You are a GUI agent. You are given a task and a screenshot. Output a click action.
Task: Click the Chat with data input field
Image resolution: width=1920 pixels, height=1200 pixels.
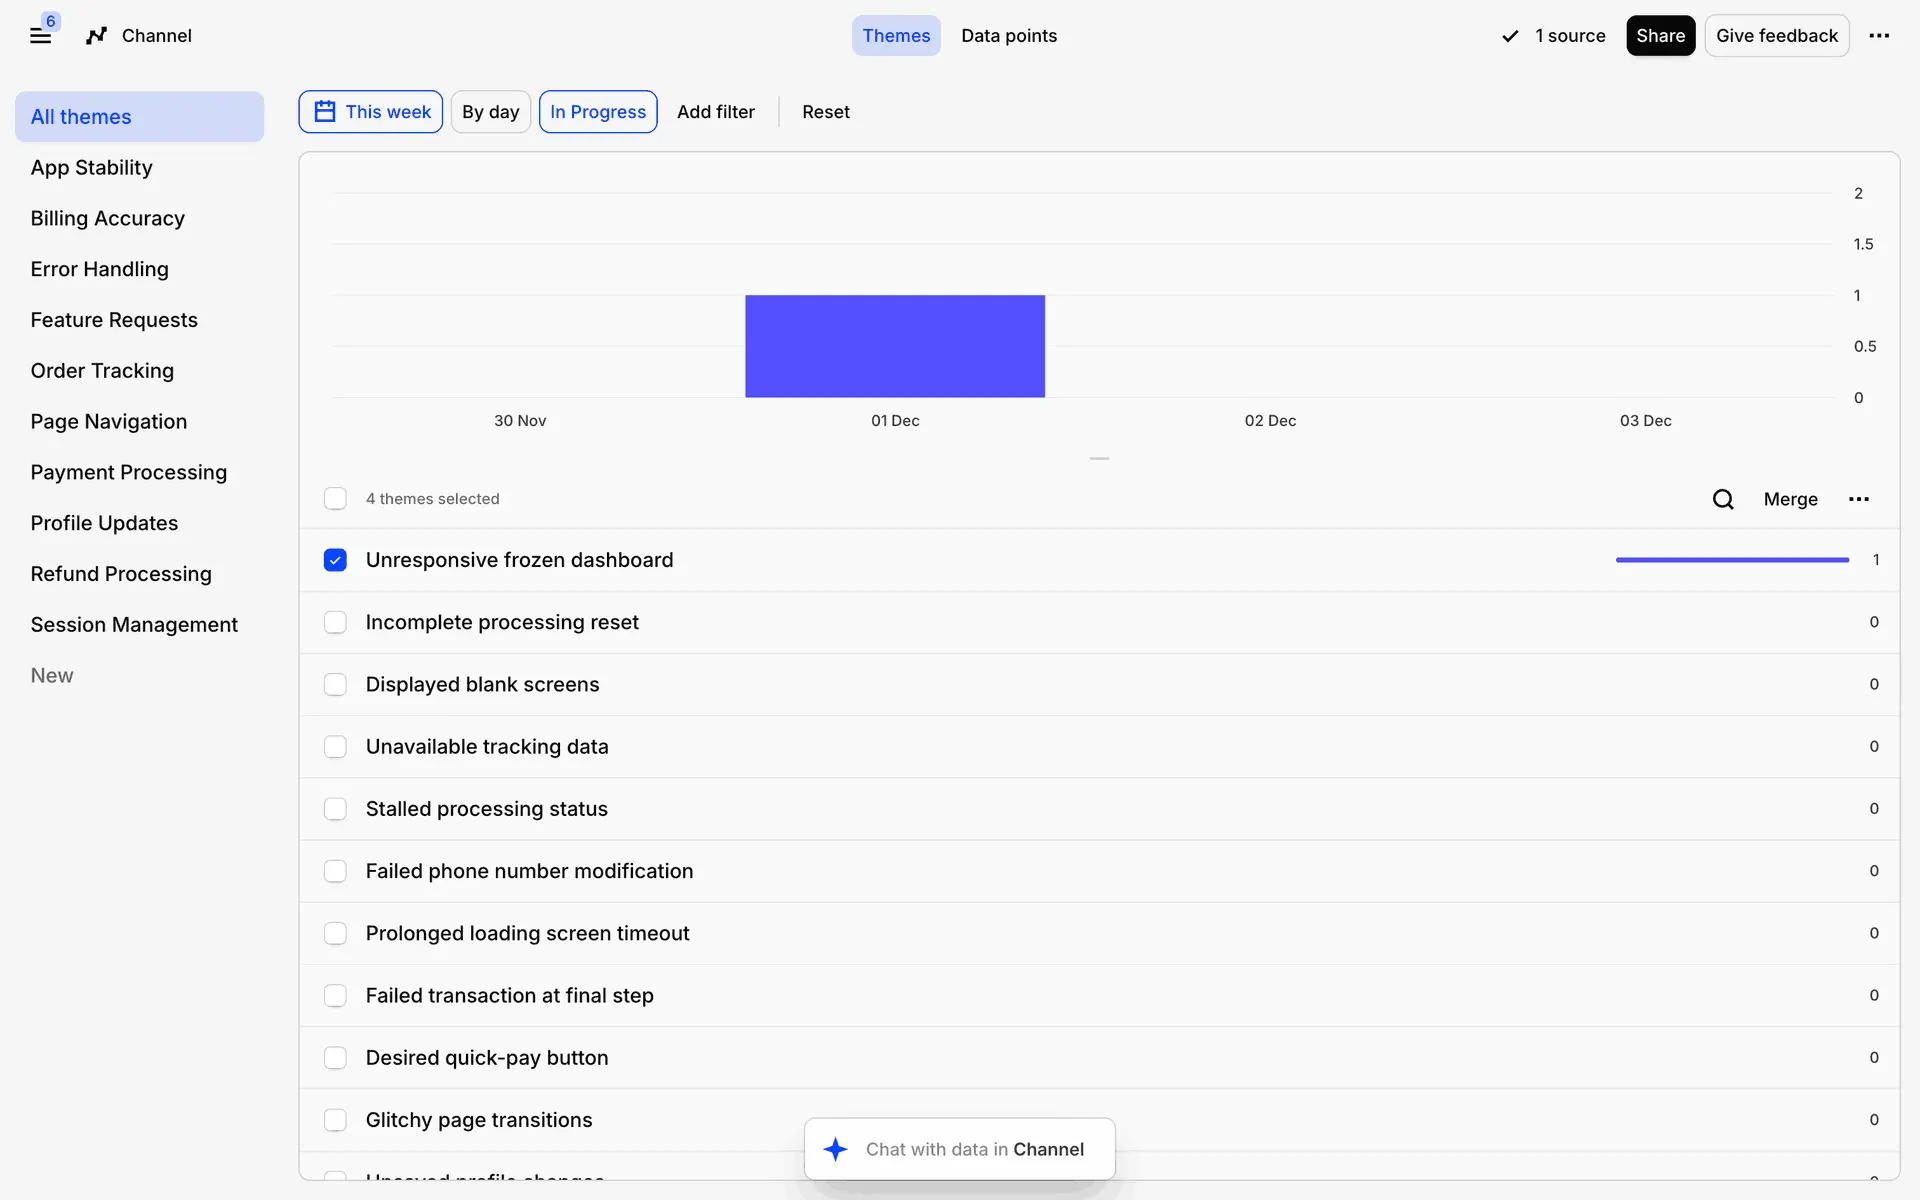(974, 1149)
